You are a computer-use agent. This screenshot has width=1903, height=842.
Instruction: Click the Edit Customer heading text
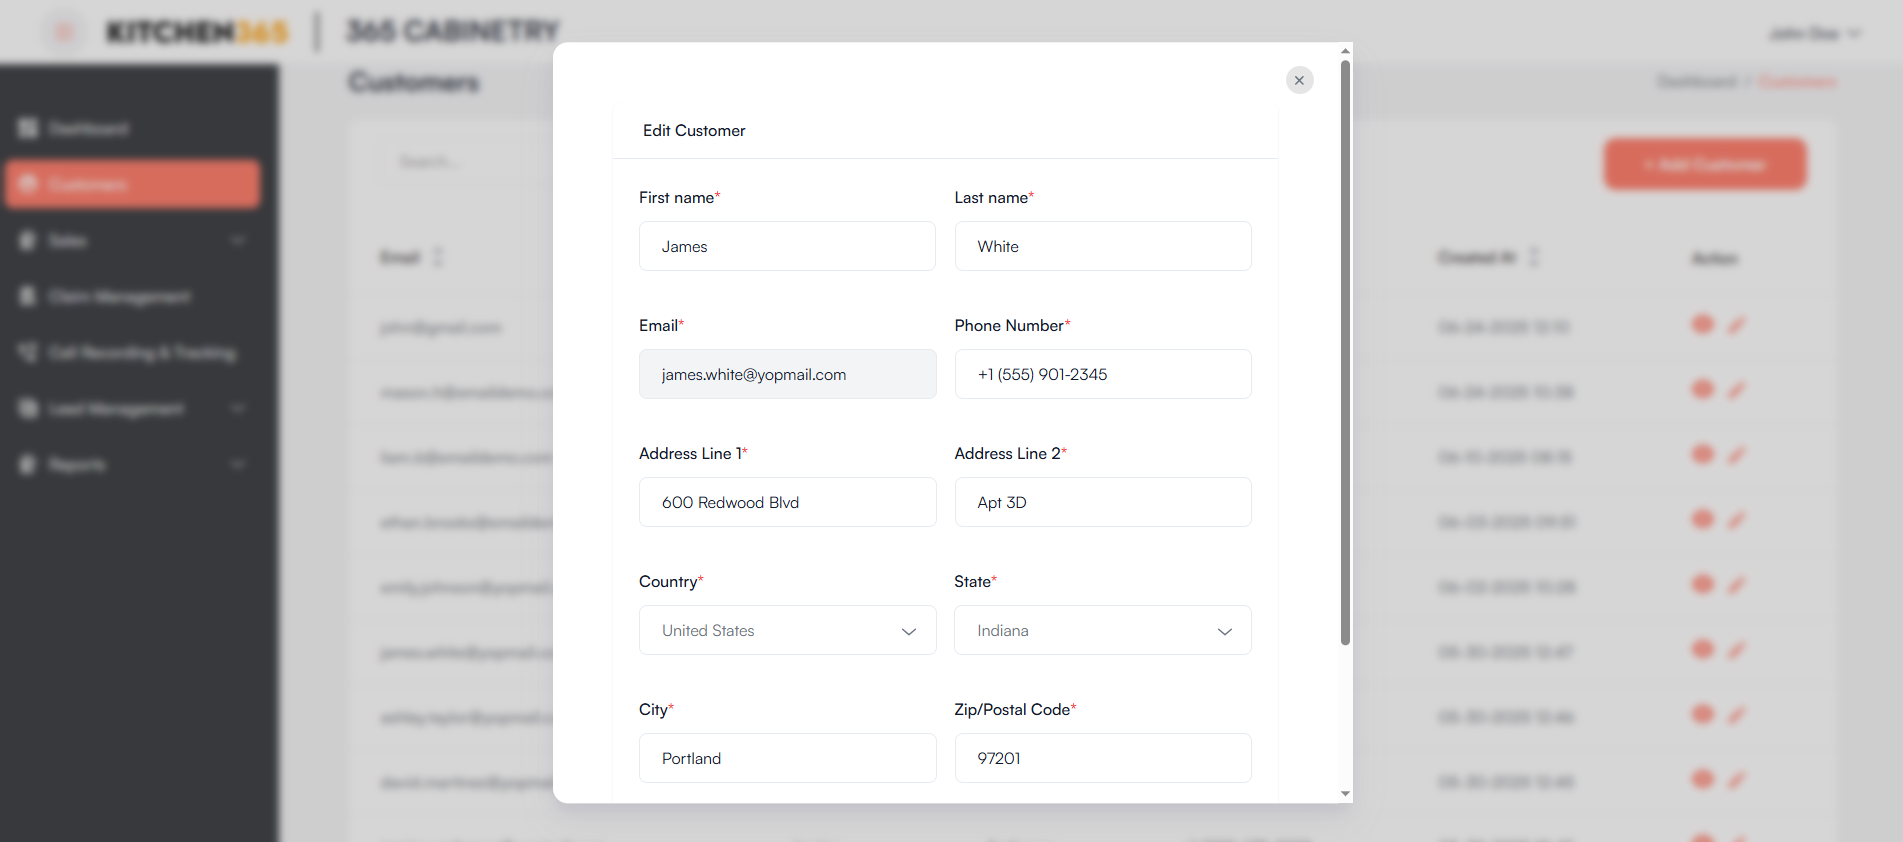694,130
